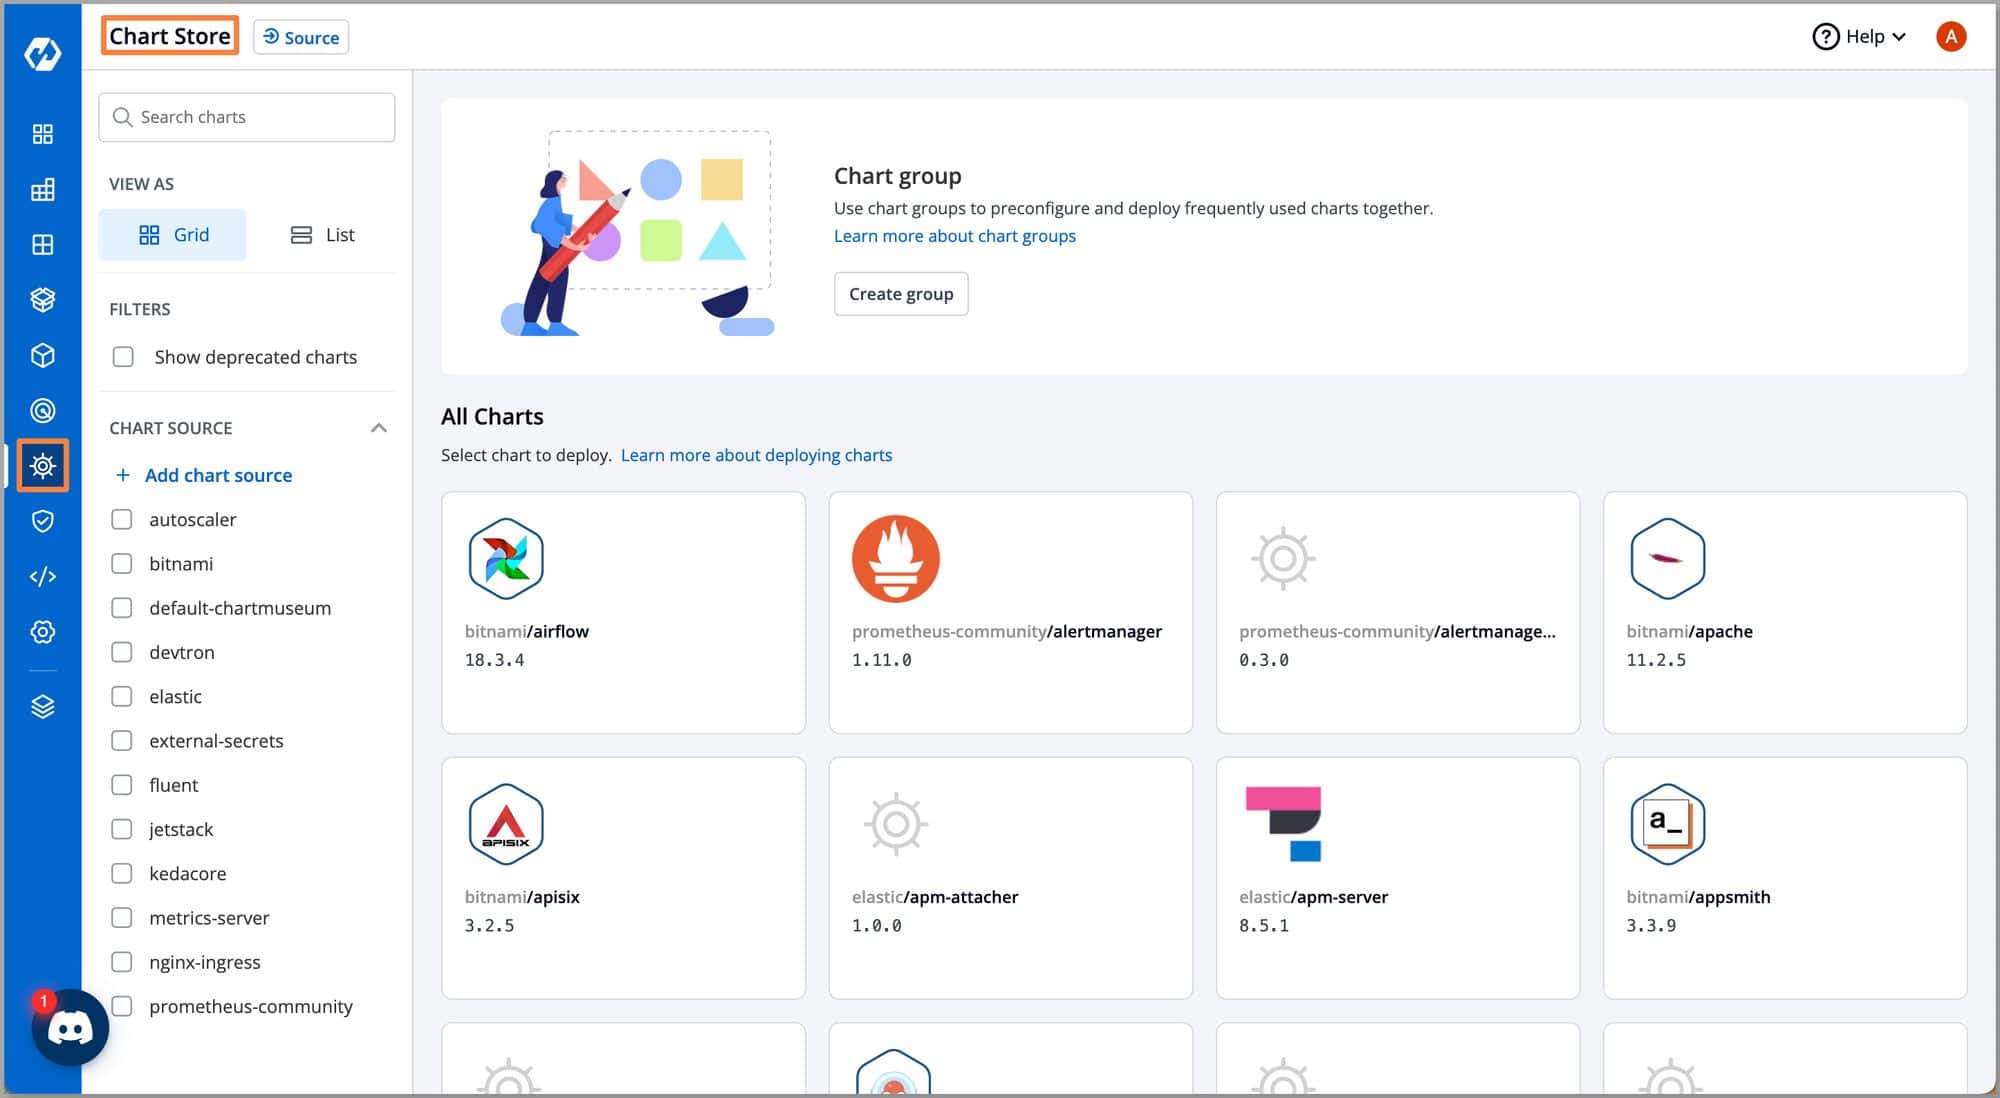Click the shield/security sidebar icon
The width and height of the screenshot is (2000, 1098).
(41, 521)
